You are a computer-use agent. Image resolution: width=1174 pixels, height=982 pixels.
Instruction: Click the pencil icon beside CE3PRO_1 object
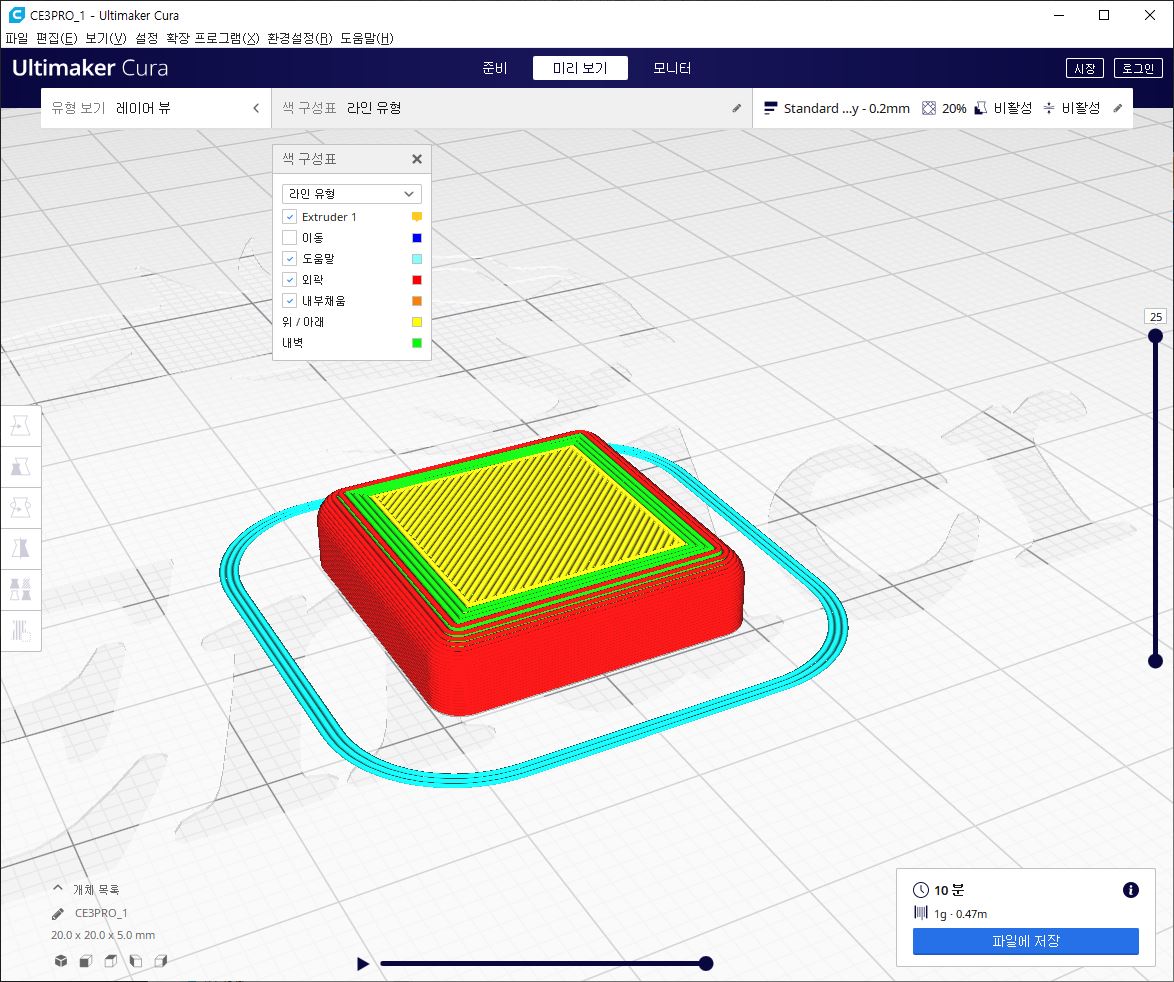[58, 914]
